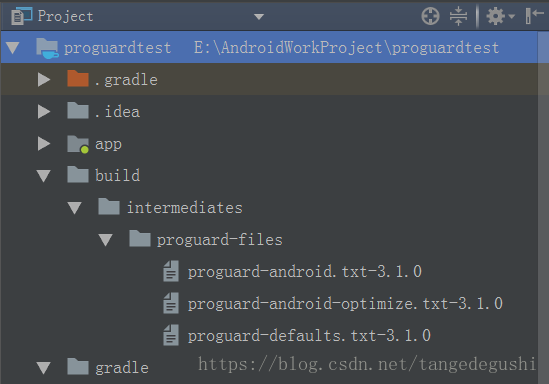Click the E:\AndroidWorkProject\proguardtest path text

pyautogui.click(x=346, y=48)
